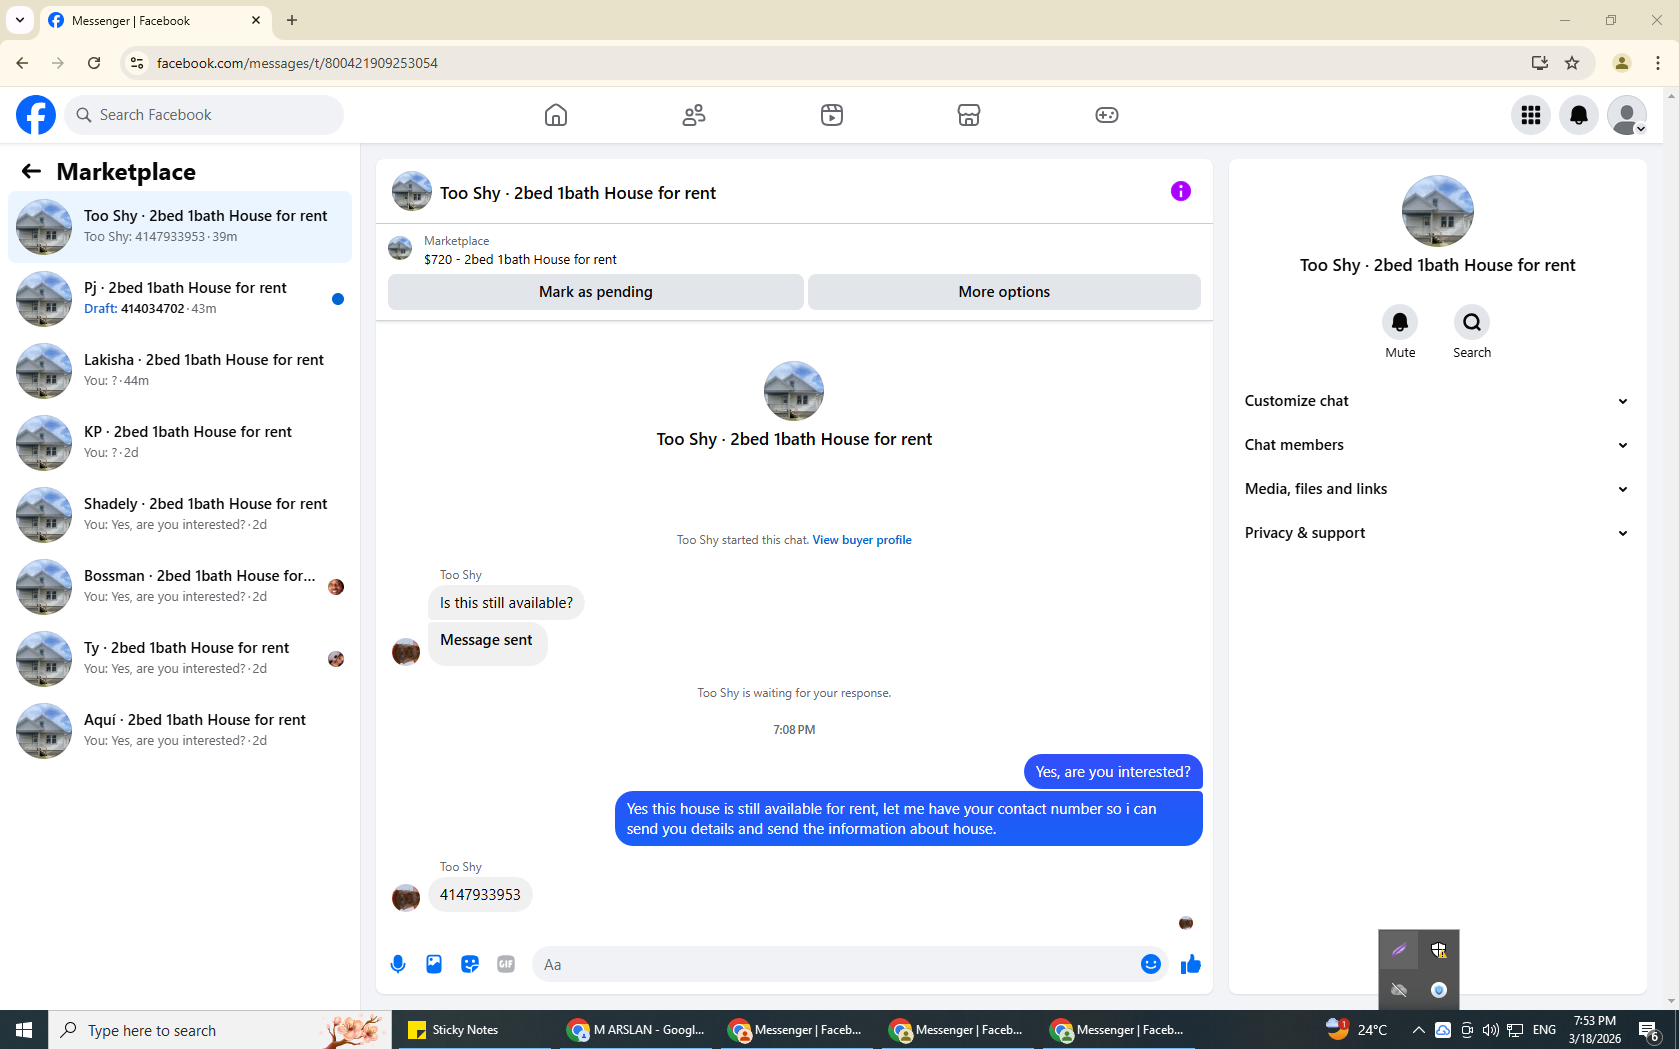
Task: Click the house listing thumbnail in right panel
Action: 1437,211
